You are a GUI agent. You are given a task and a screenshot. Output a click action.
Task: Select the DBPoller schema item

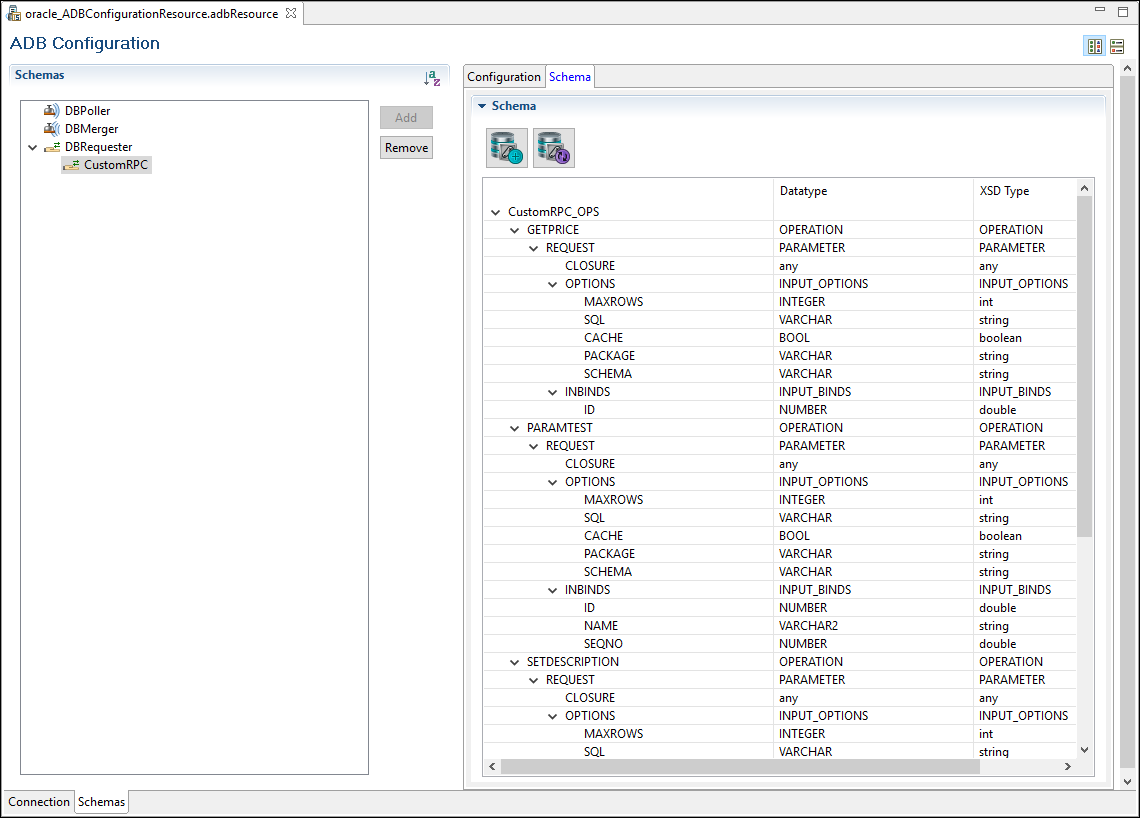(x=87, y=111)
